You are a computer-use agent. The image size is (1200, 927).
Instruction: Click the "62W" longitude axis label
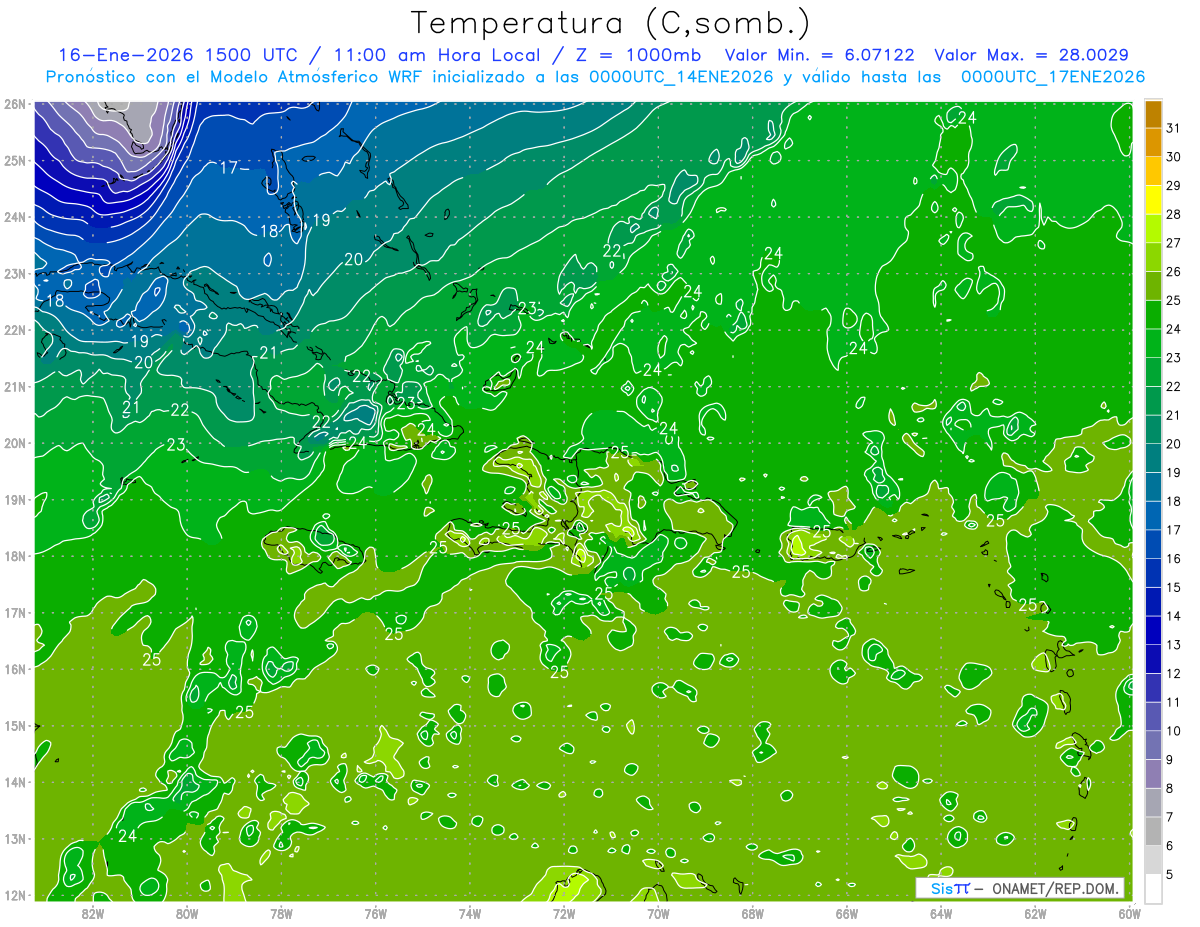pos(1035,913)
